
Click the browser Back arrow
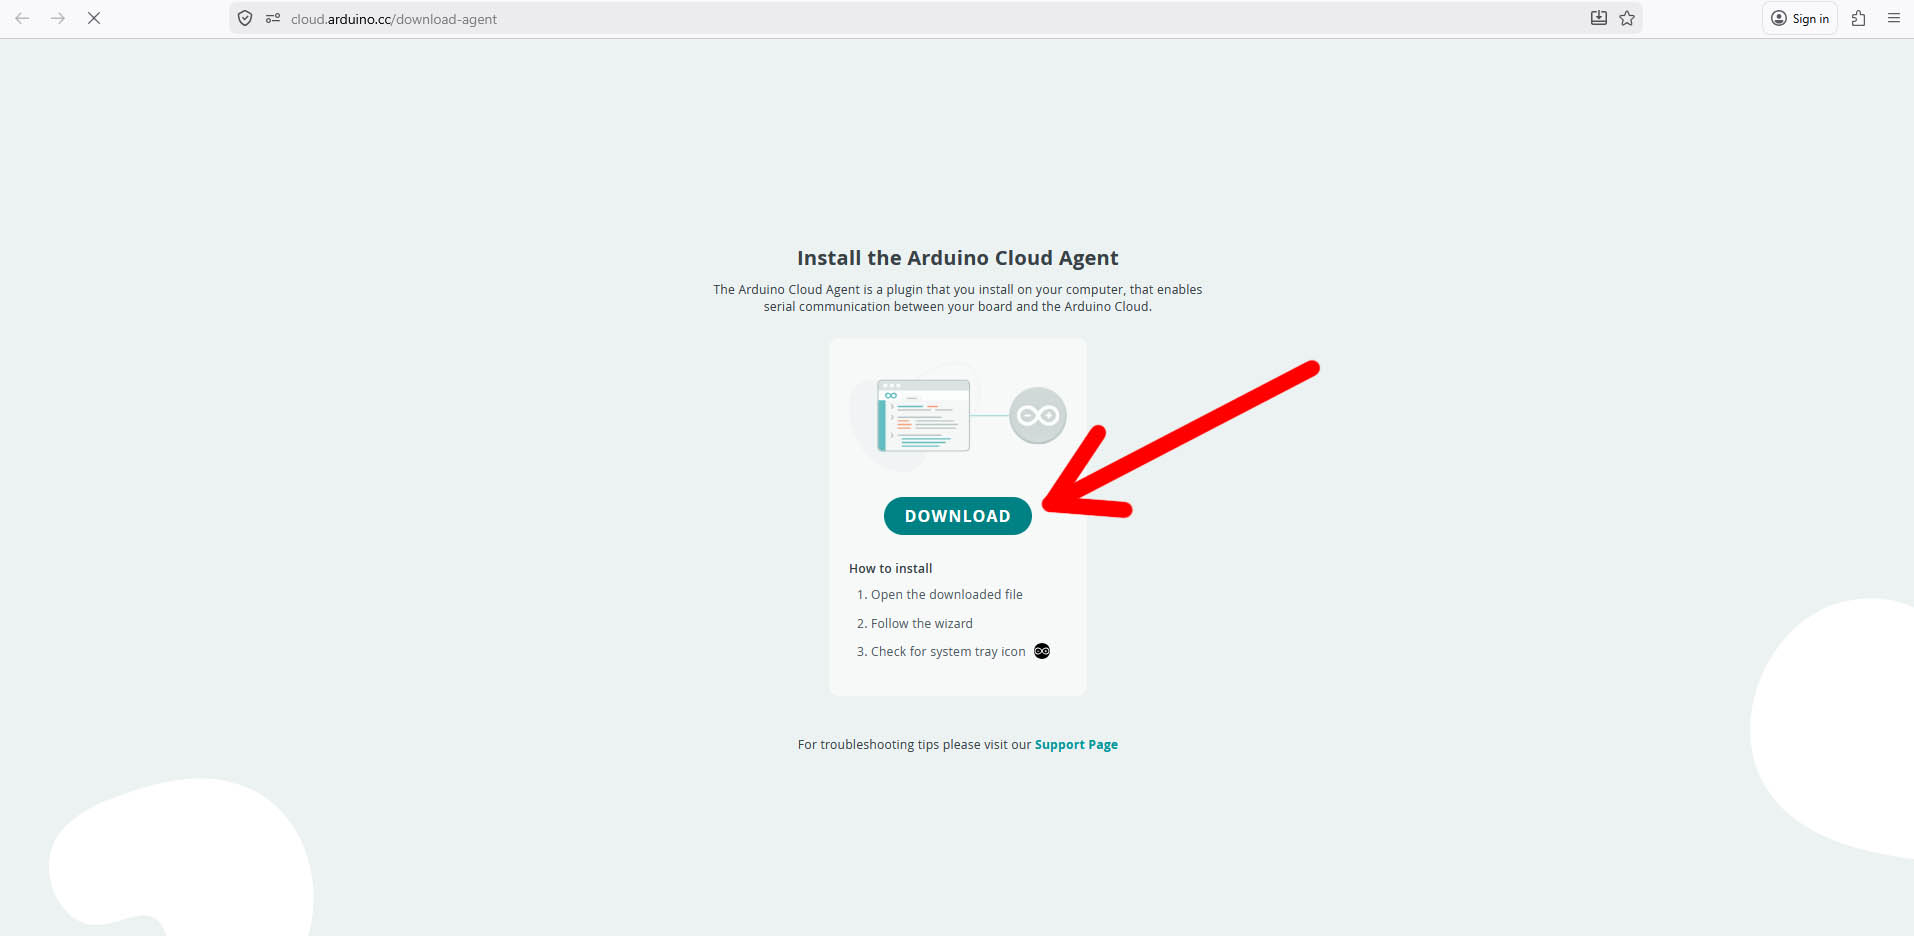22,18
